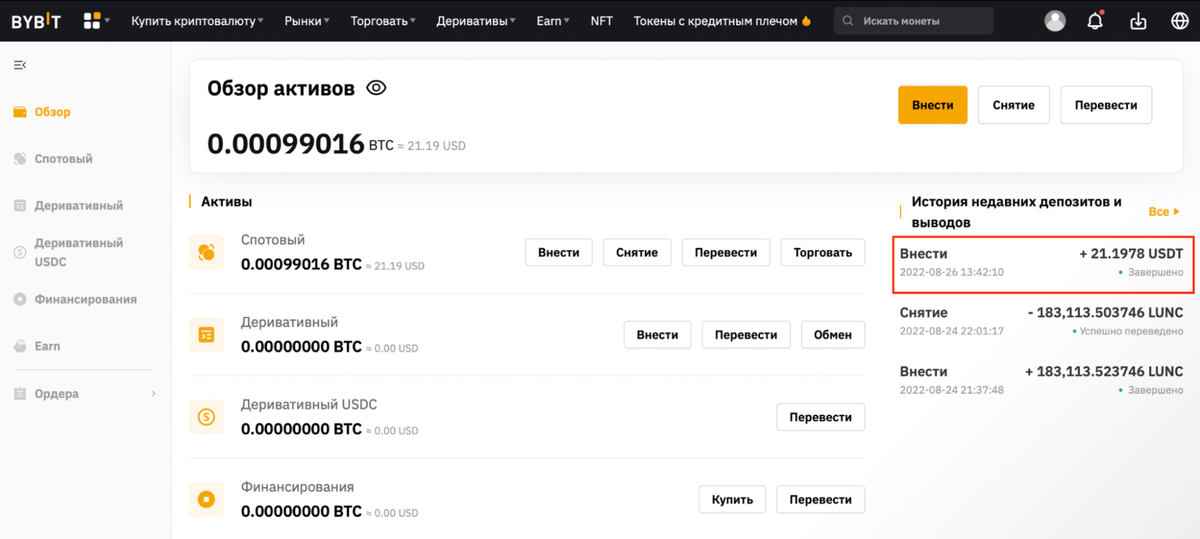Viewport: 1200px width, 539px height.
Task: Open the Bybit logo home link
Action: (x=36, y=20)
